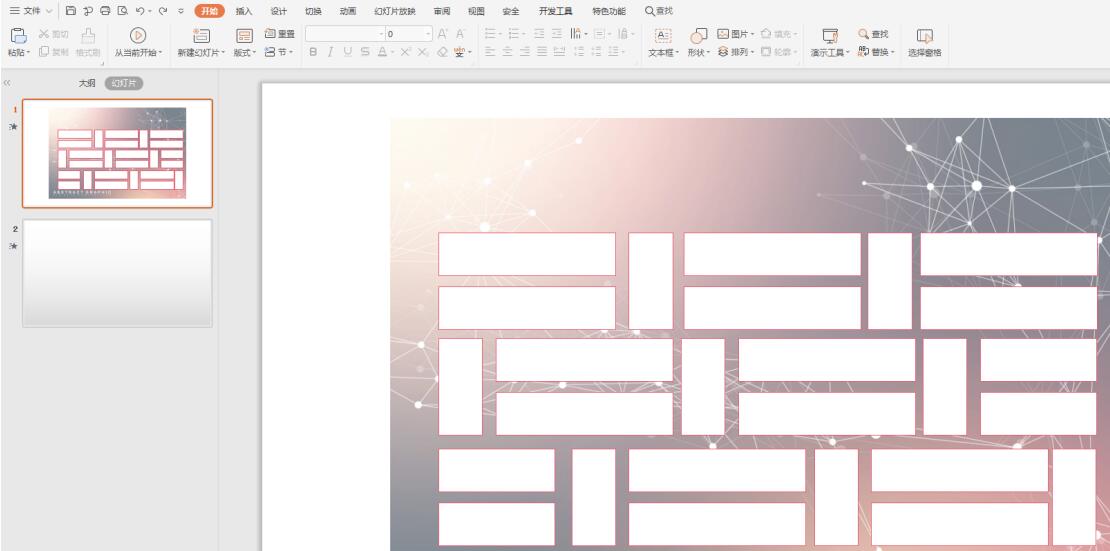This screenshot has height=551, width=1110.
Task: Click the 形状 (Shapes) icon
Action: pyautogui.click(x=699, y=36)
